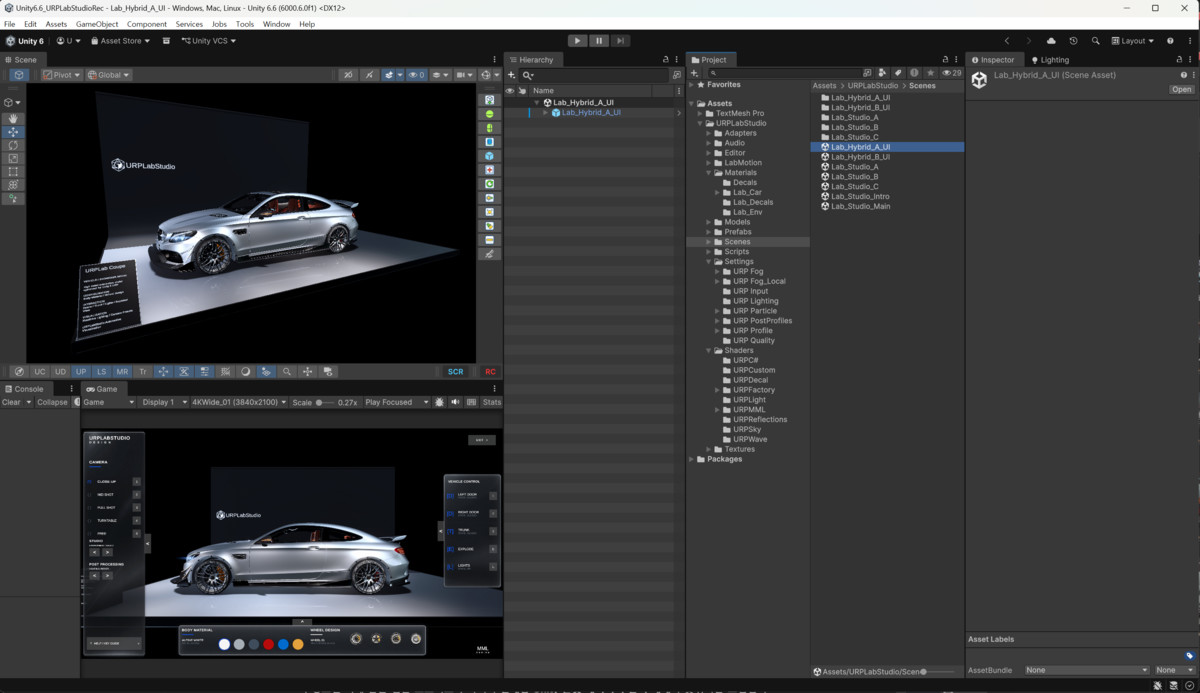
Task: Adjust the Project icon size slider
Action: tap(937, 672)
